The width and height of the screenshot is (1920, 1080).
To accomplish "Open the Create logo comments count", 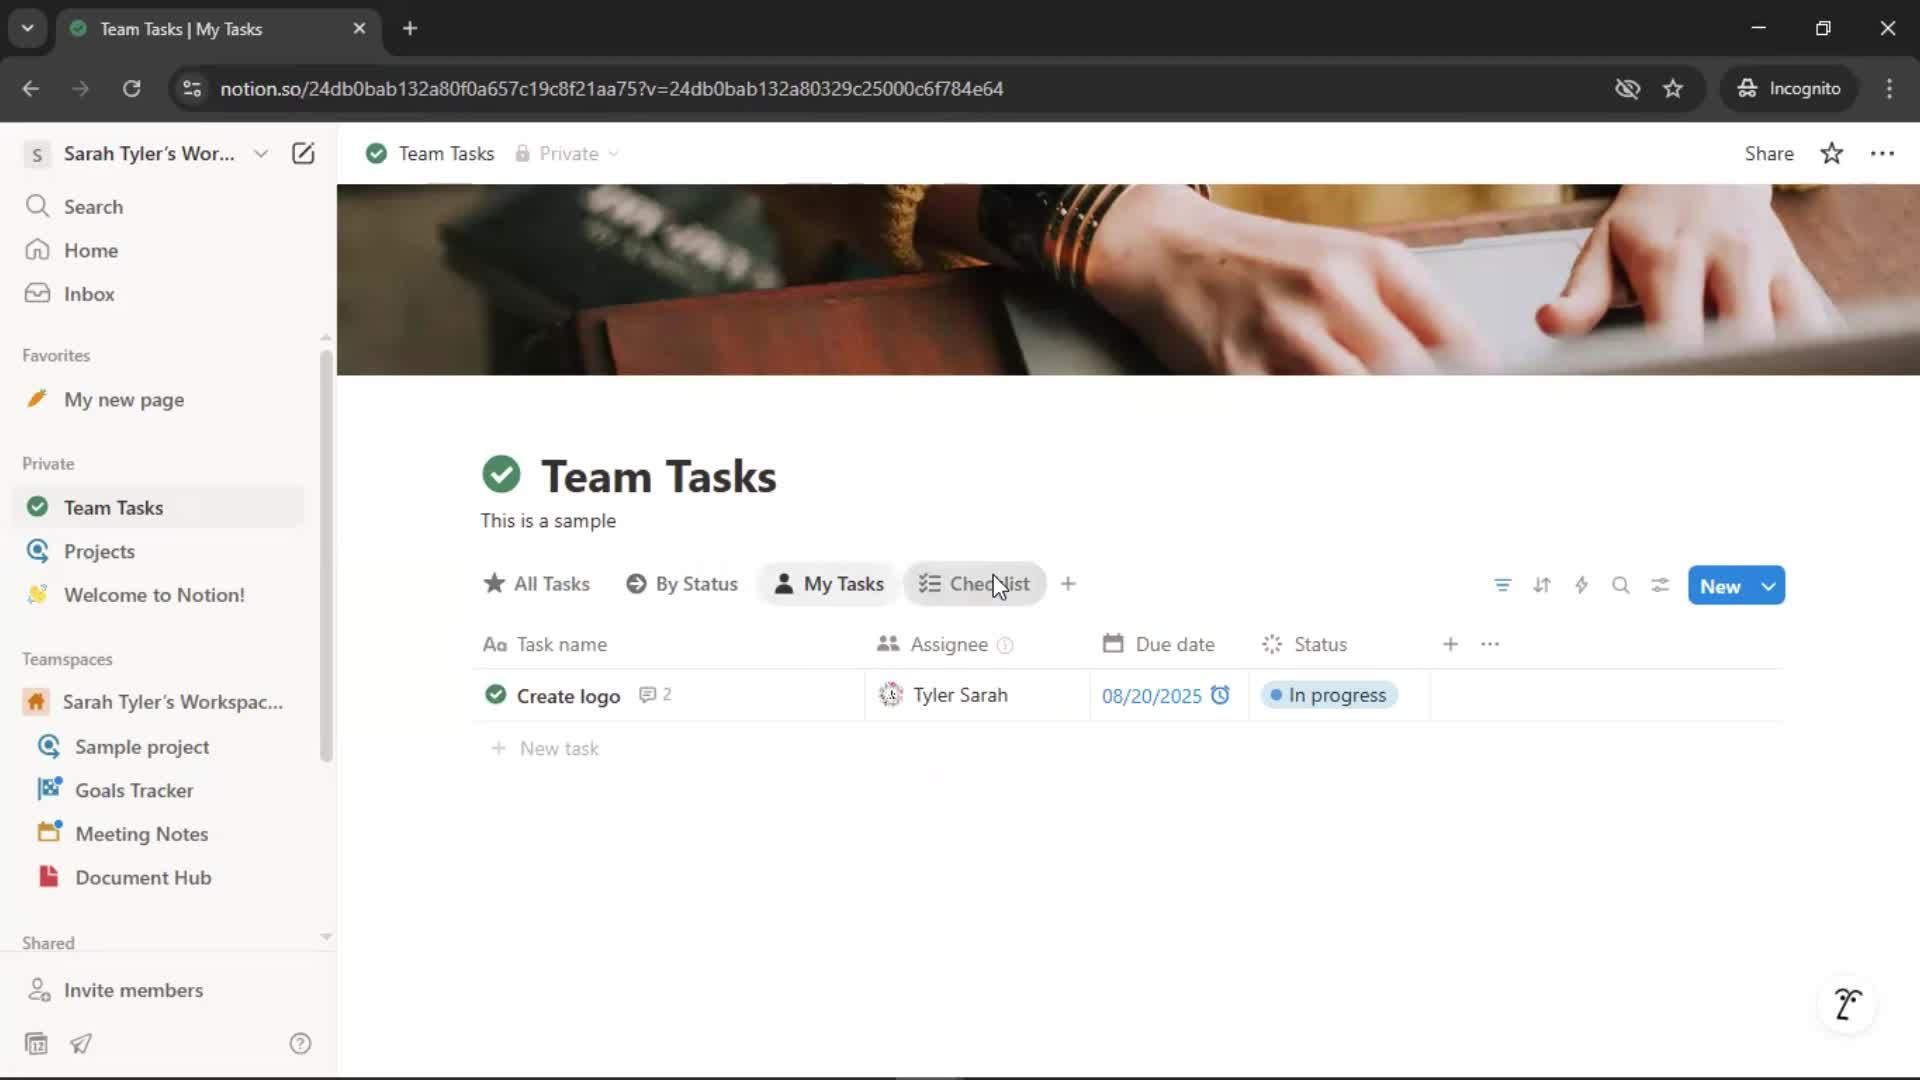I will (x=656, y=695).
